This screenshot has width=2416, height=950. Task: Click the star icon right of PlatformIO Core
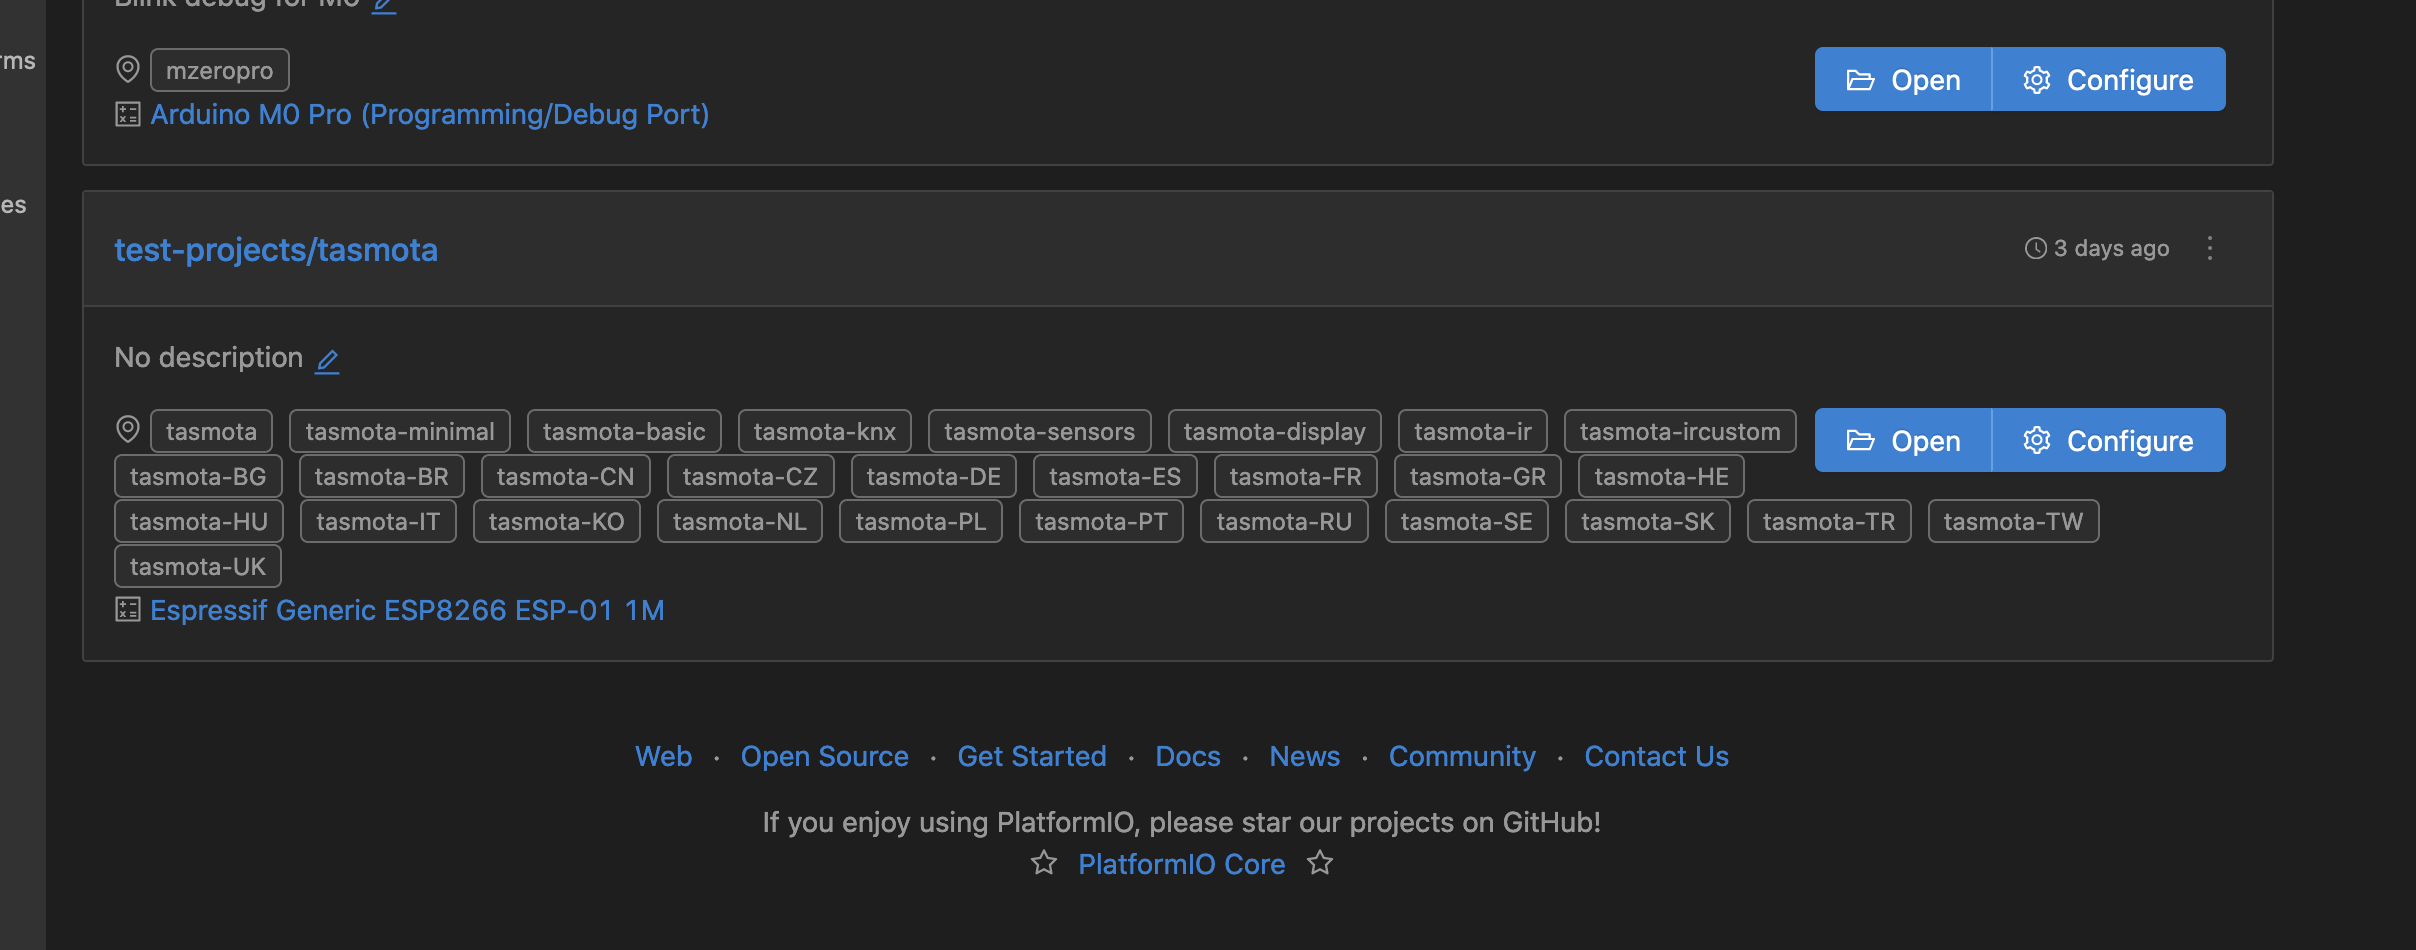pyautogui.click(x=1319, y=862)
